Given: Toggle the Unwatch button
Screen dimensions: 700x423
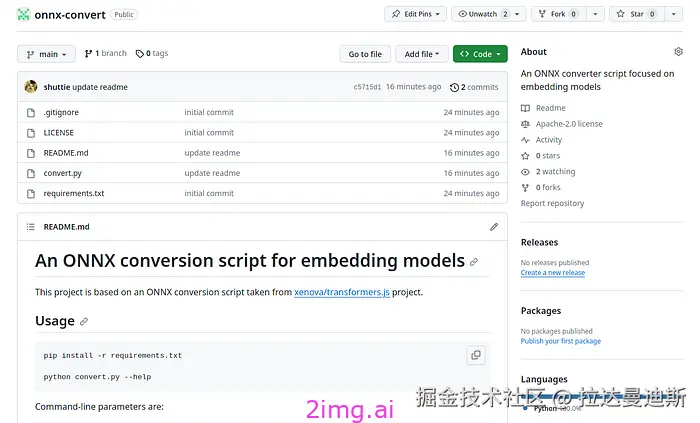Looking at the screenshot, I should (x=481, y=14).
